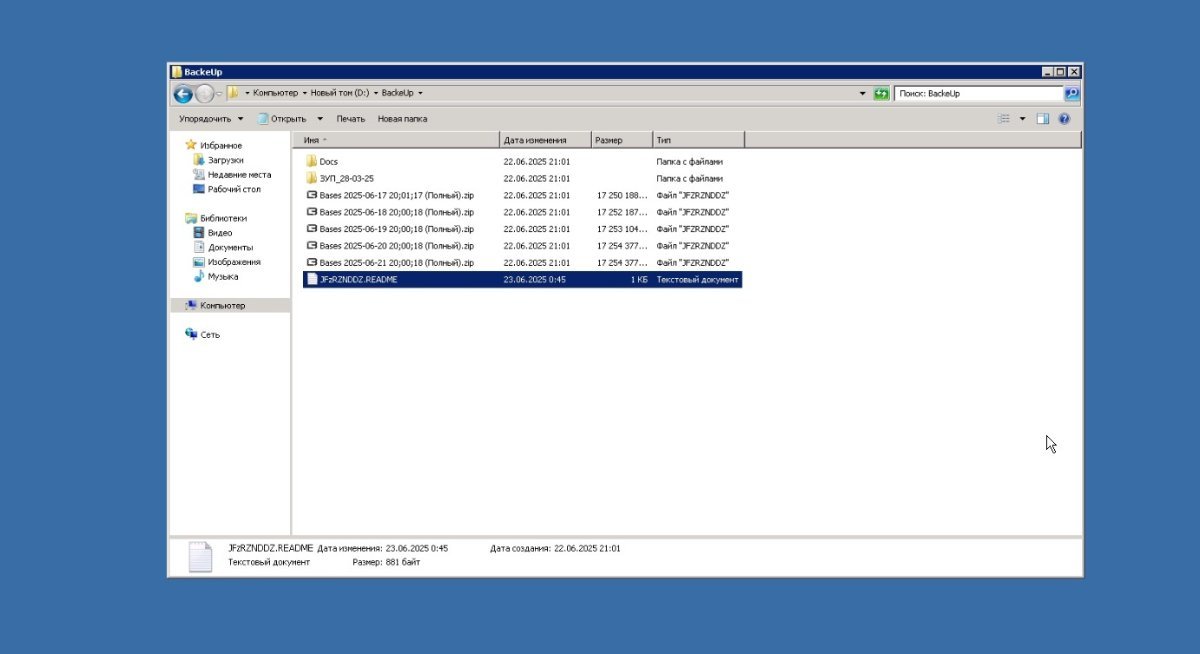Toggle the preview pane icon

(x=1043, y=119)
